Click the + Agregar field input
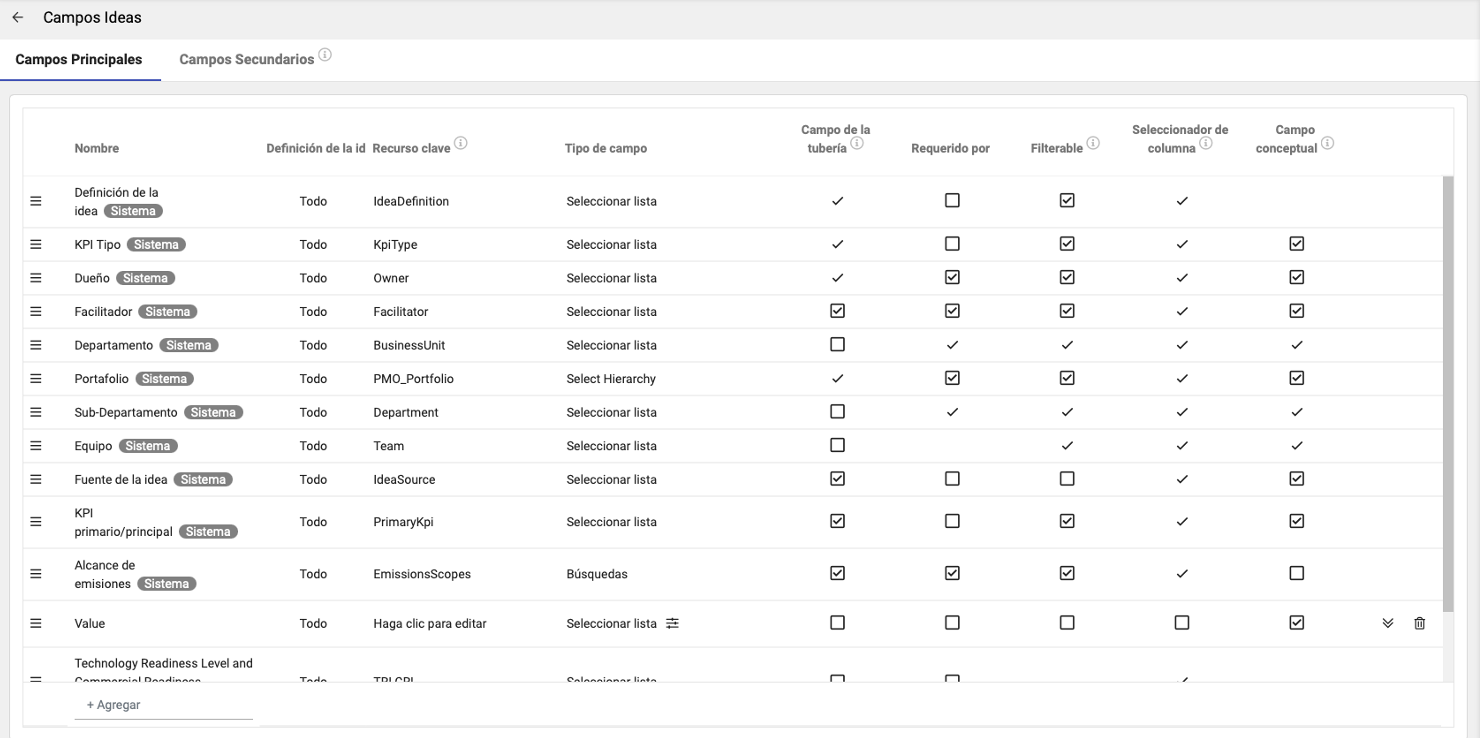This screenshot has height=738, width=1480. [164, 705]
